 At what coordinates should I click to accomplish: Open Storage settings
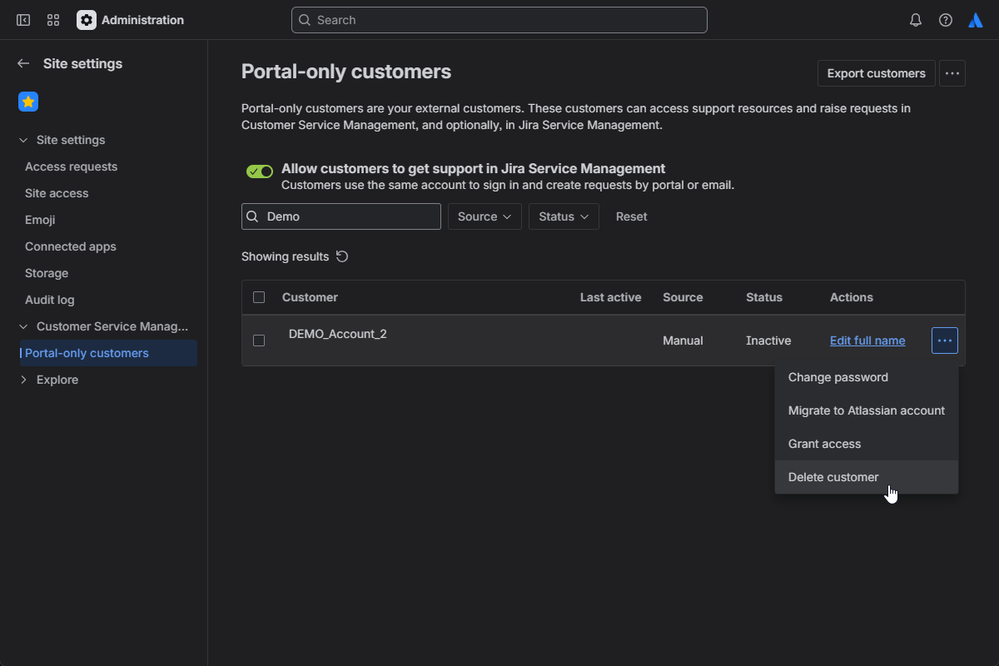47,273
